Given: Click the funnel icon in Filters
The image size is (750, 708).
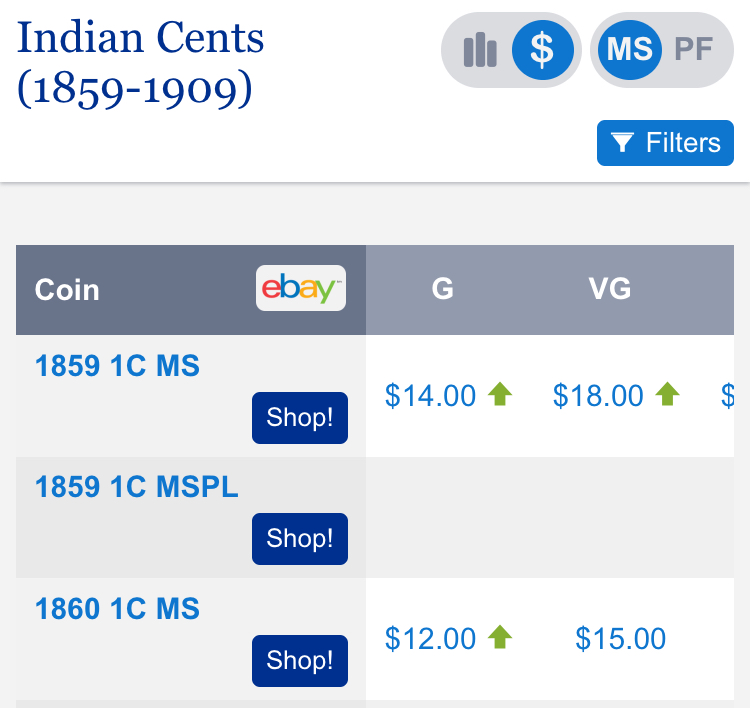Looking at the screenshot, I should click(x=622, y=143).
